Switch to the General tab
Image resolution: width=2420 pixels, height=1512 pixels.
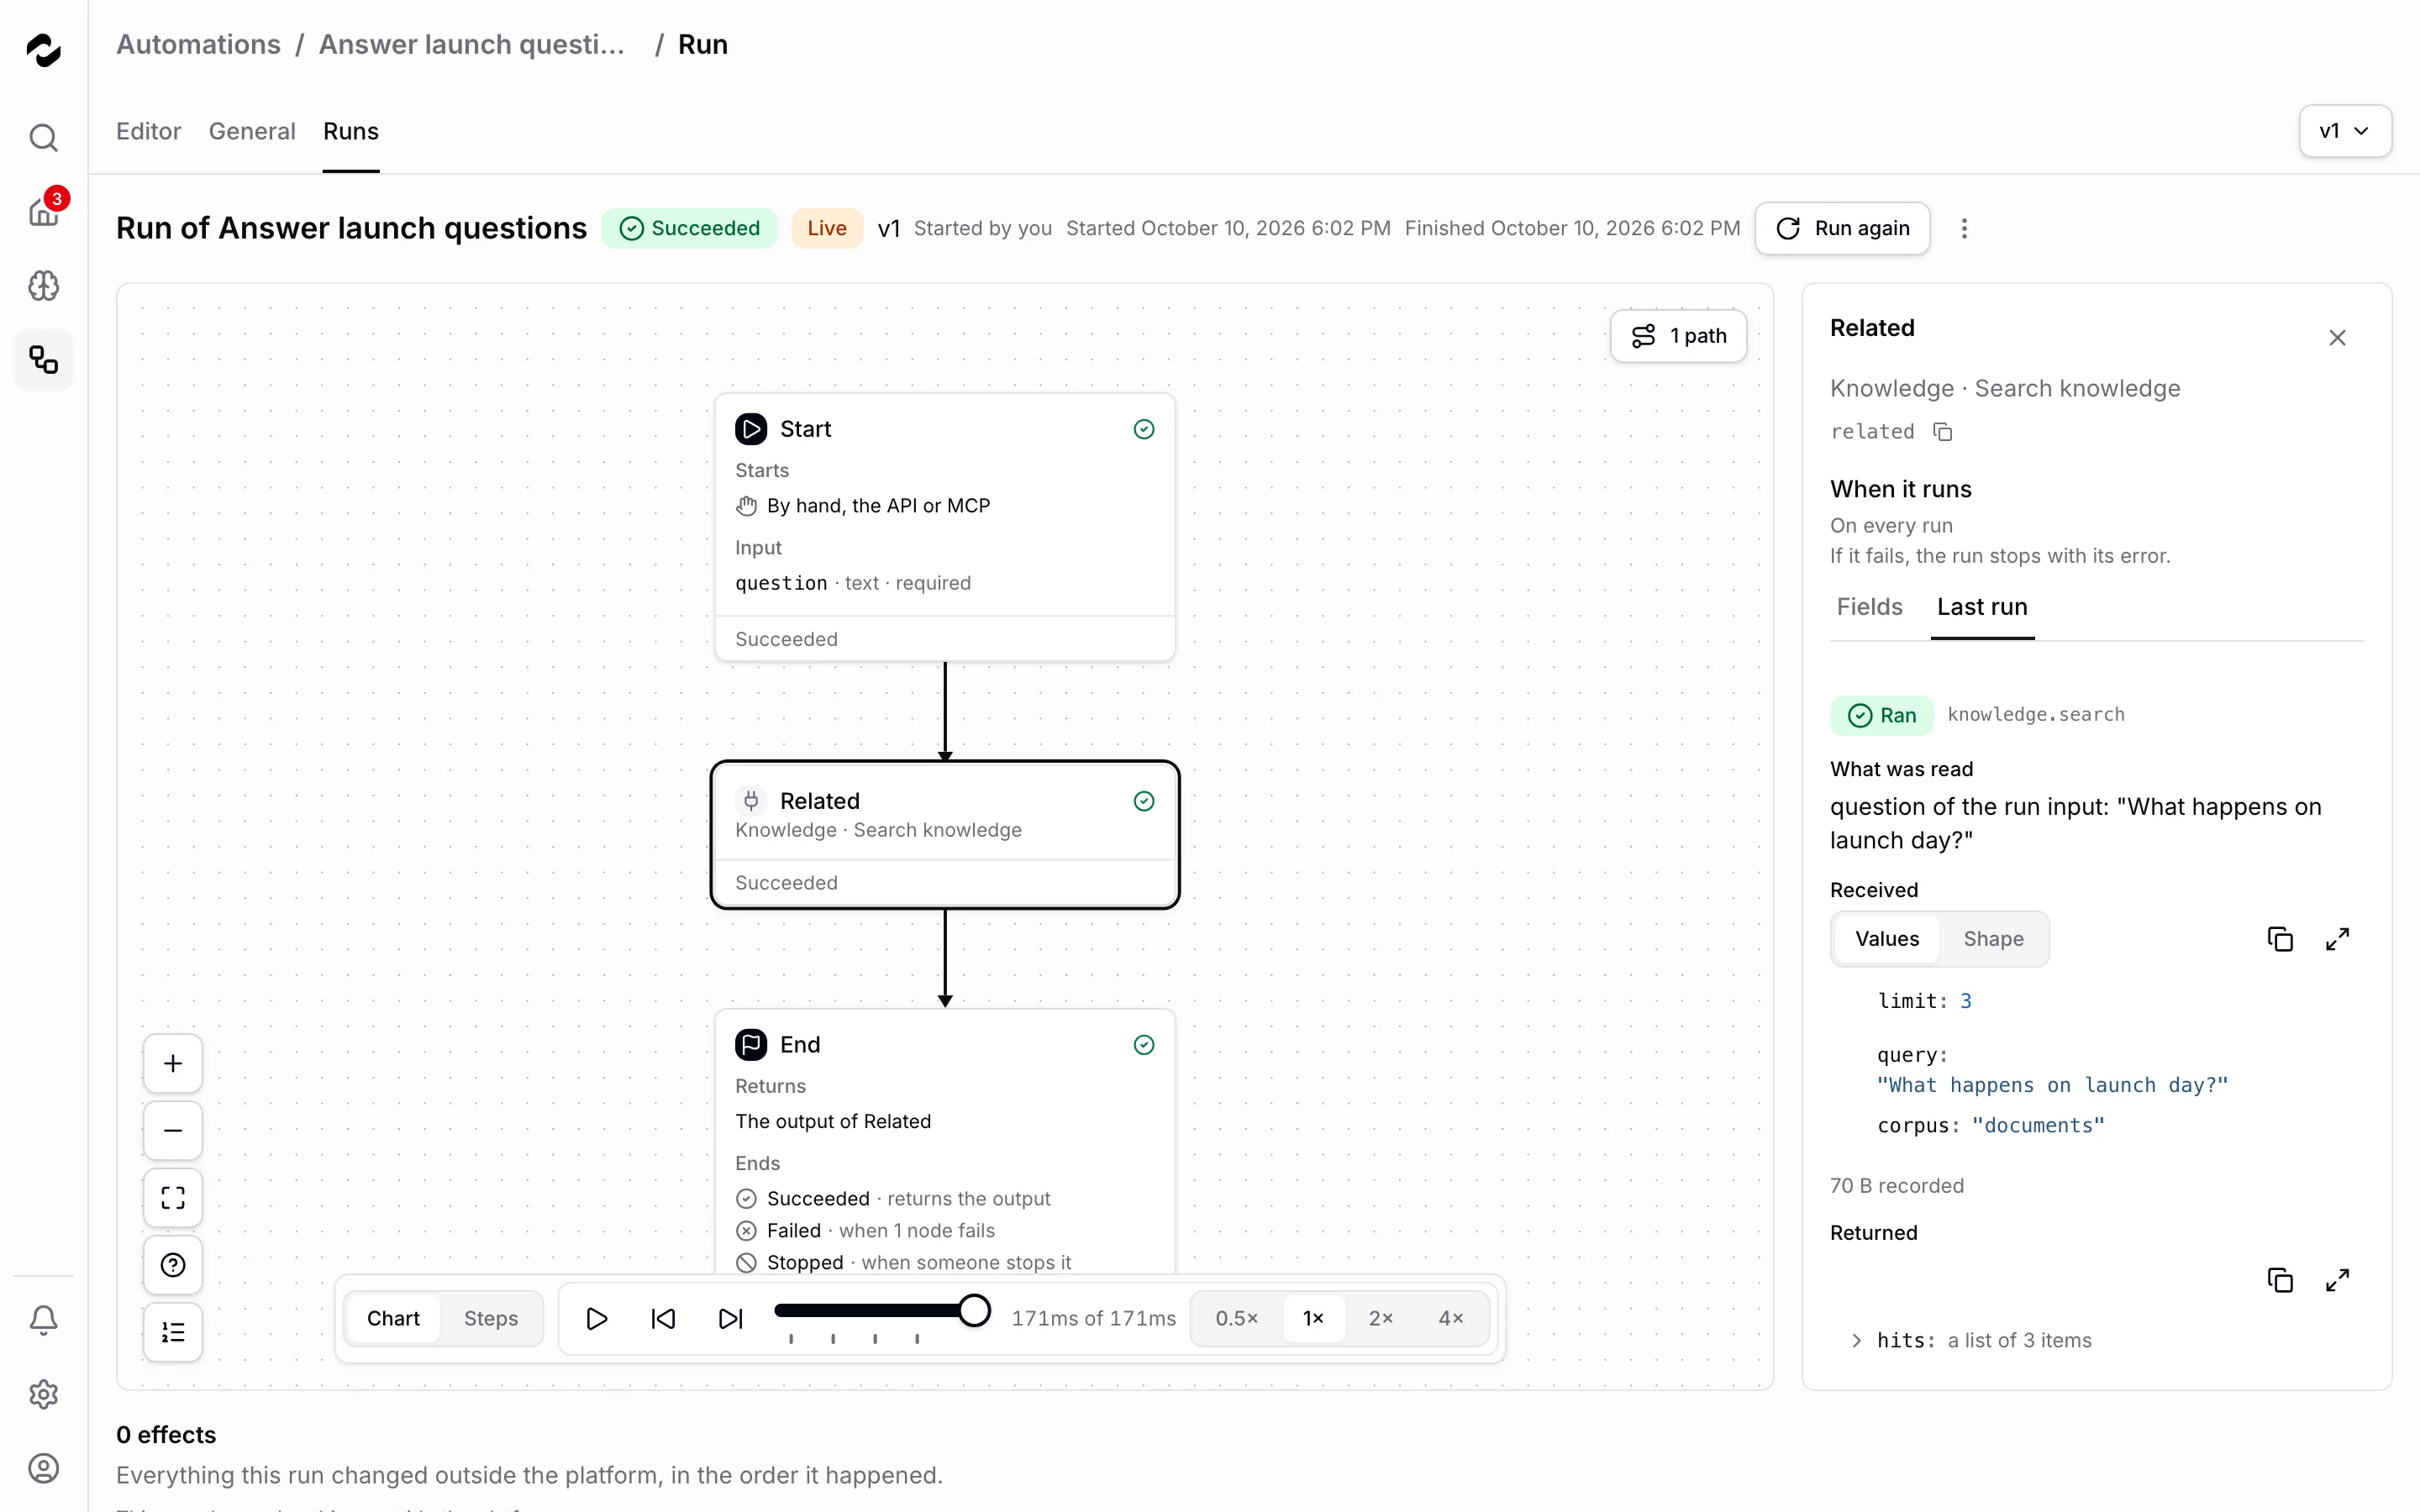pyautogui.click(x=252, y=131)
